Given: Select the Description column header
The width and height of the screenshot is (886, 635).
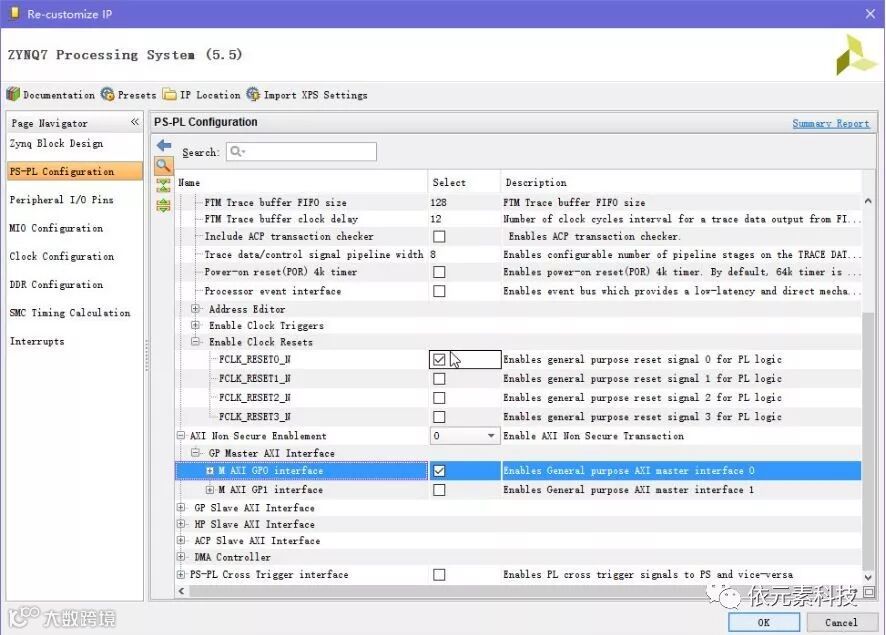Looking at the screenshot, I should click(681, 182).
